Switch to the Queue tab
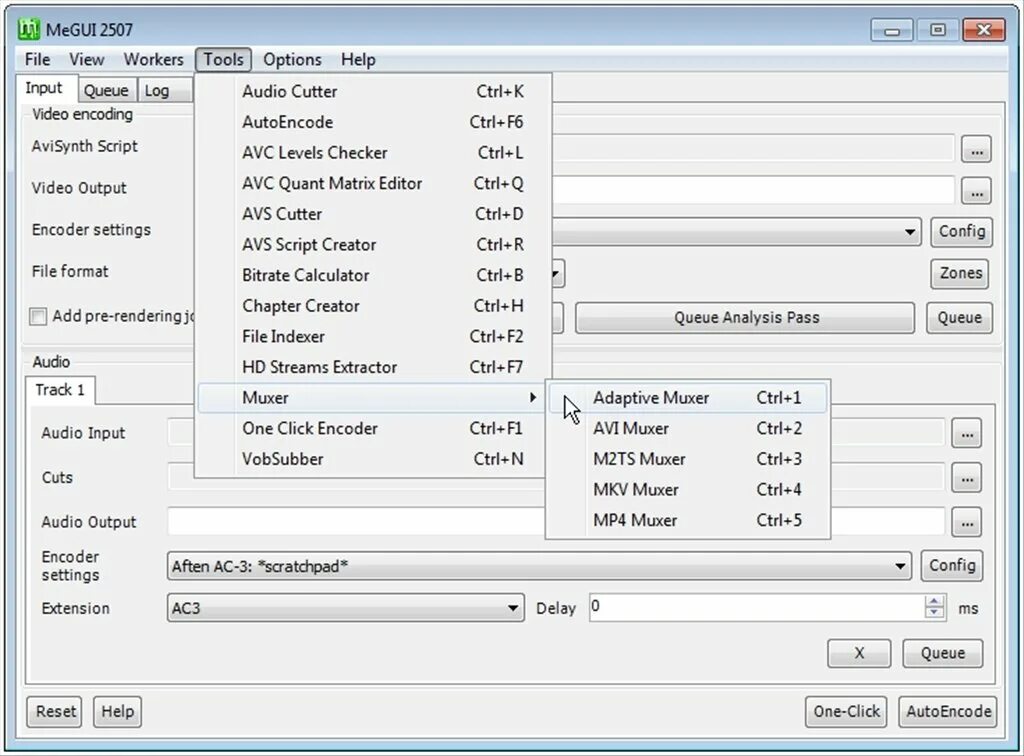 (106, 90)
